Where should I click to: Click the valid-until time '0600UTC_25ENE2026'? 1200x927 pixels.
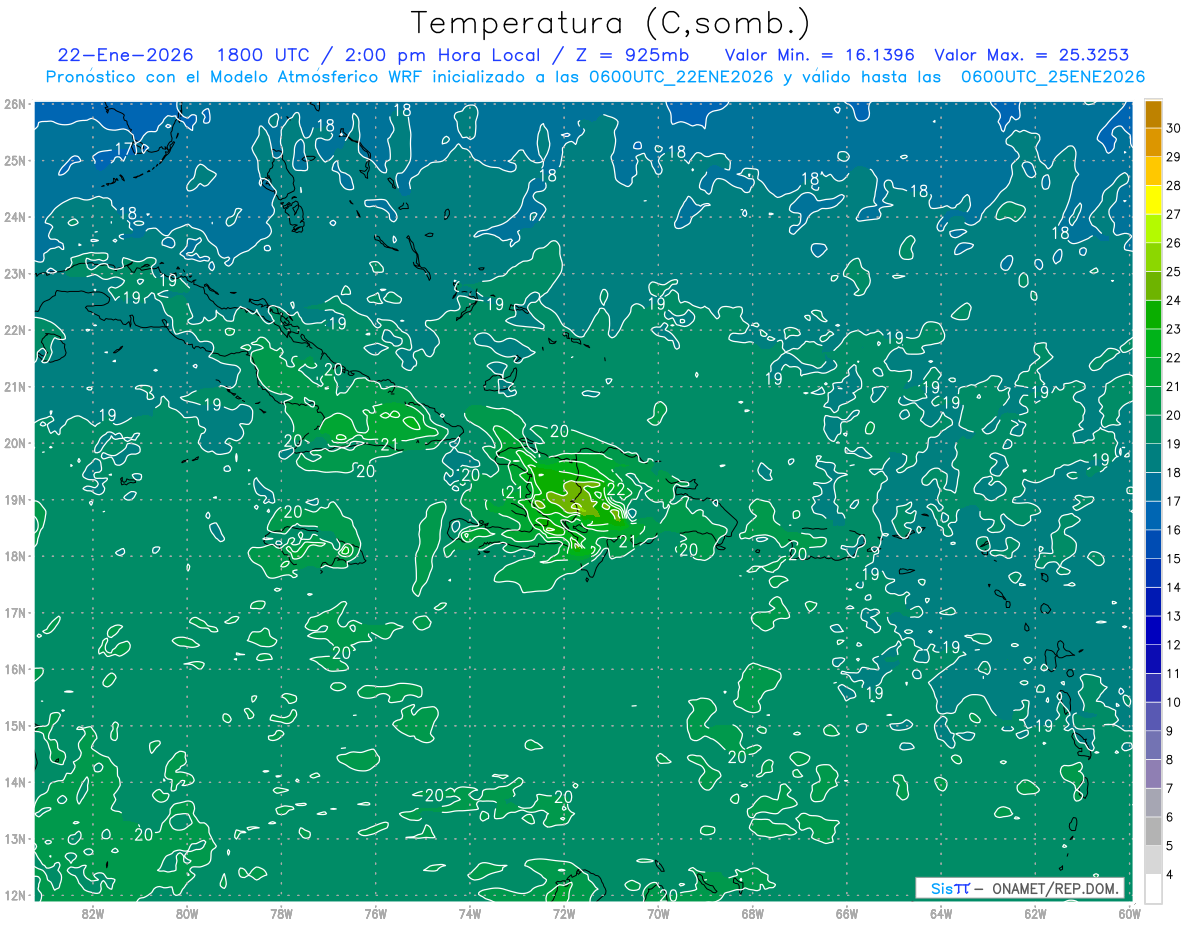(1053, 77)
